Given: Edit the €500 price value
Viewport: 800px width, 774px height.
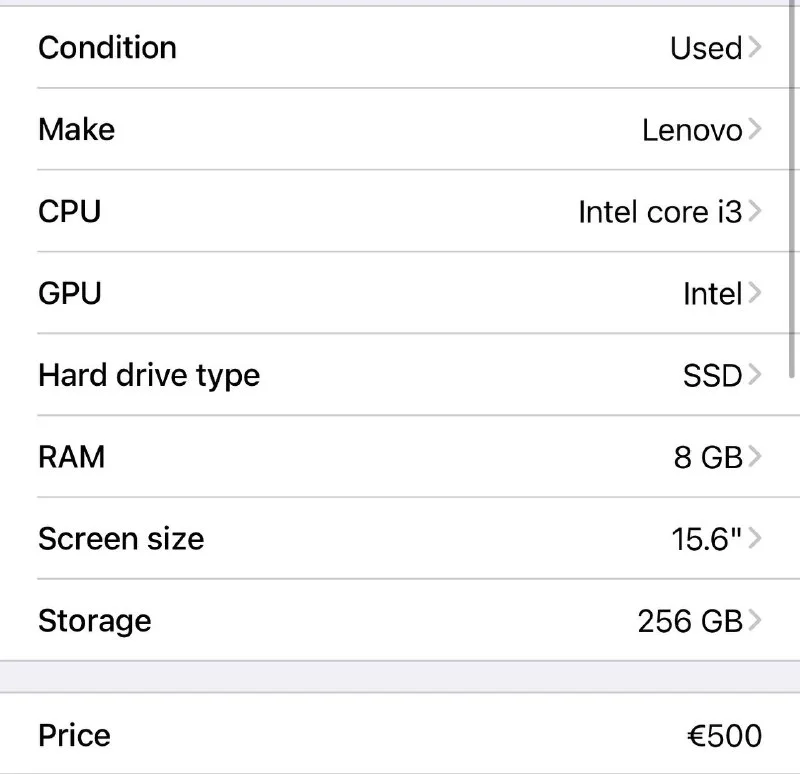Looking at the screenshot, I should tap(724, 736).
